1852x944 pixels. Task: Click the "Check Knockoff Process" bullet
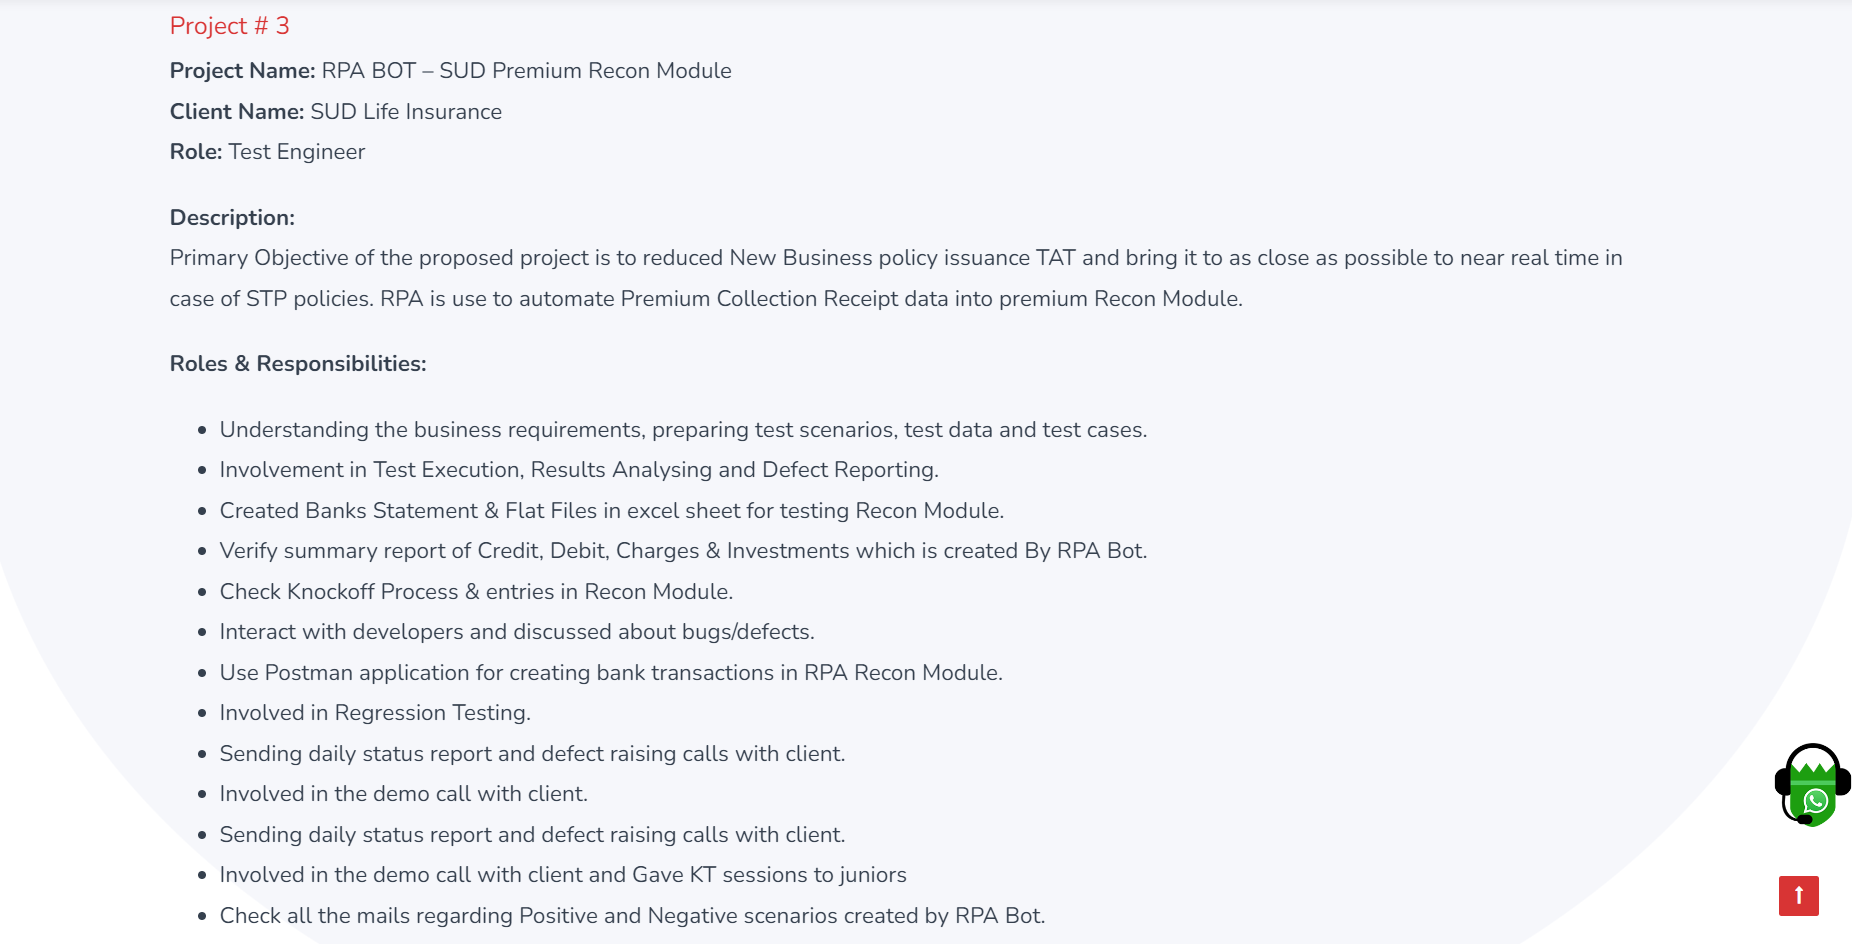click(476, 592)
